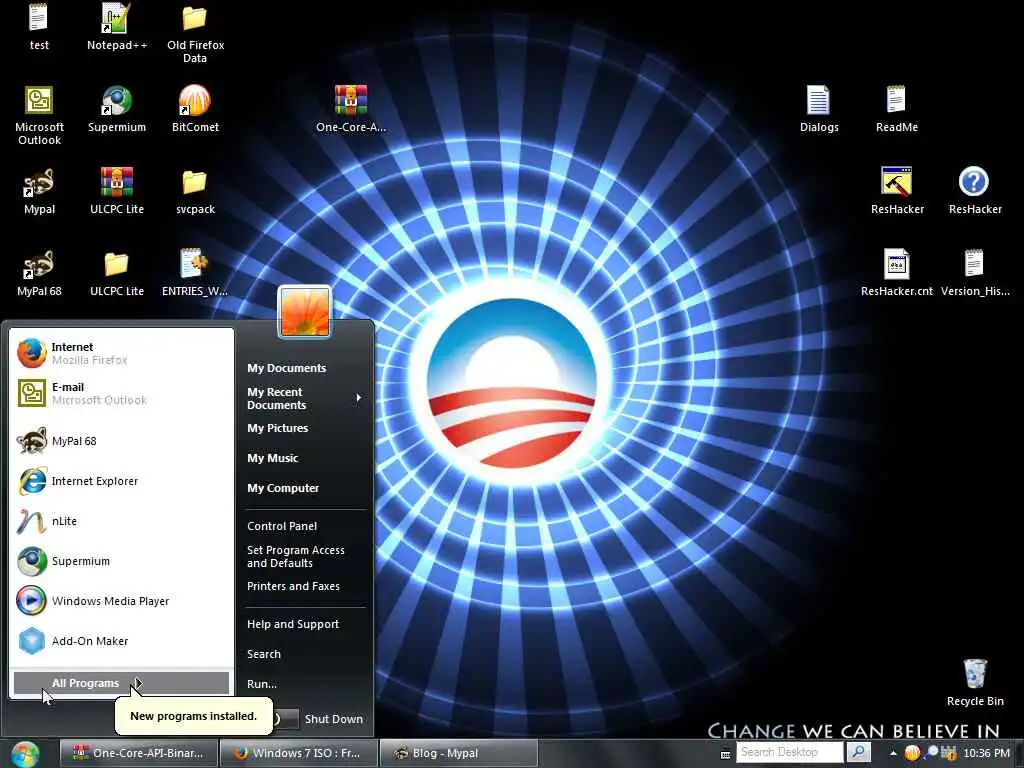The height and width of the screenshot is (768, 1024).
Task: Click the BitComet tray icon
Action: coord(912,753)
